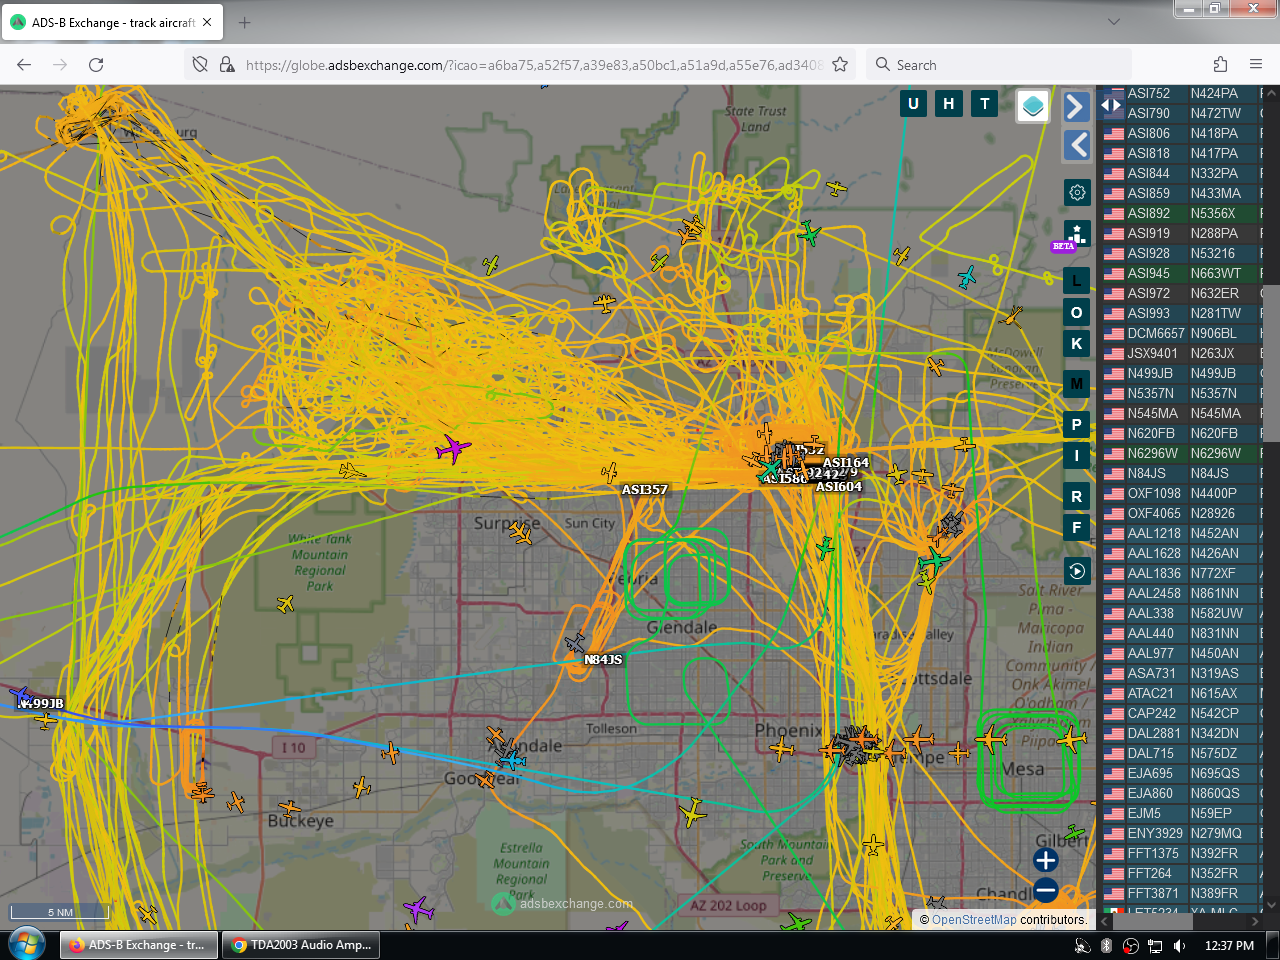The image size is (1280, 960).
Task: Click the tracking protection shield icon
Action: pyautogui.click(x=200, y=64)
